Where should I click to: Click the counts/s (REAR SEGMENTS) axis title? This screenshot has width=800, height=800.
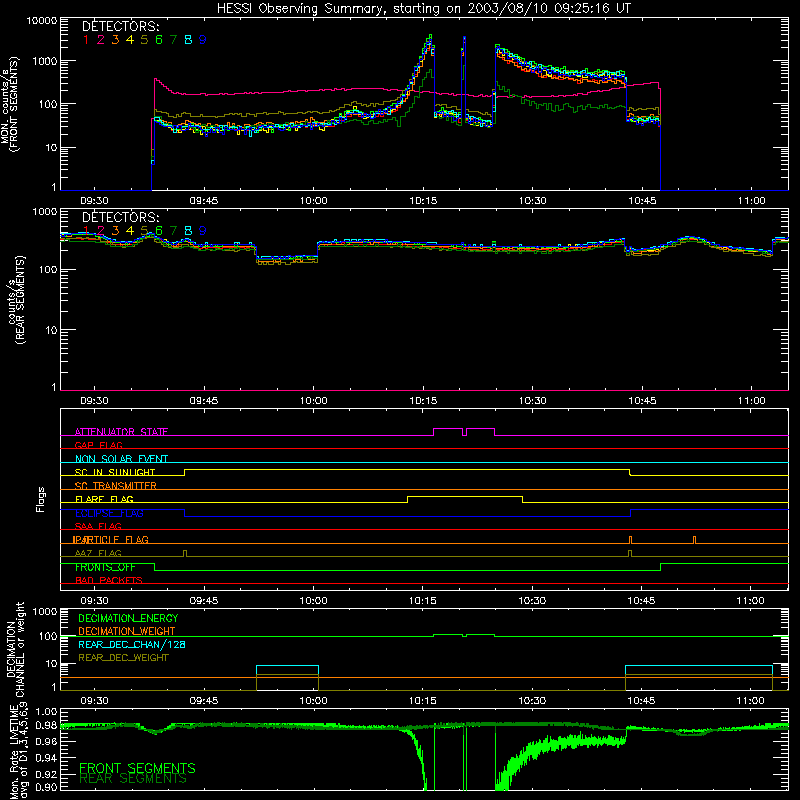coord(16,300)
